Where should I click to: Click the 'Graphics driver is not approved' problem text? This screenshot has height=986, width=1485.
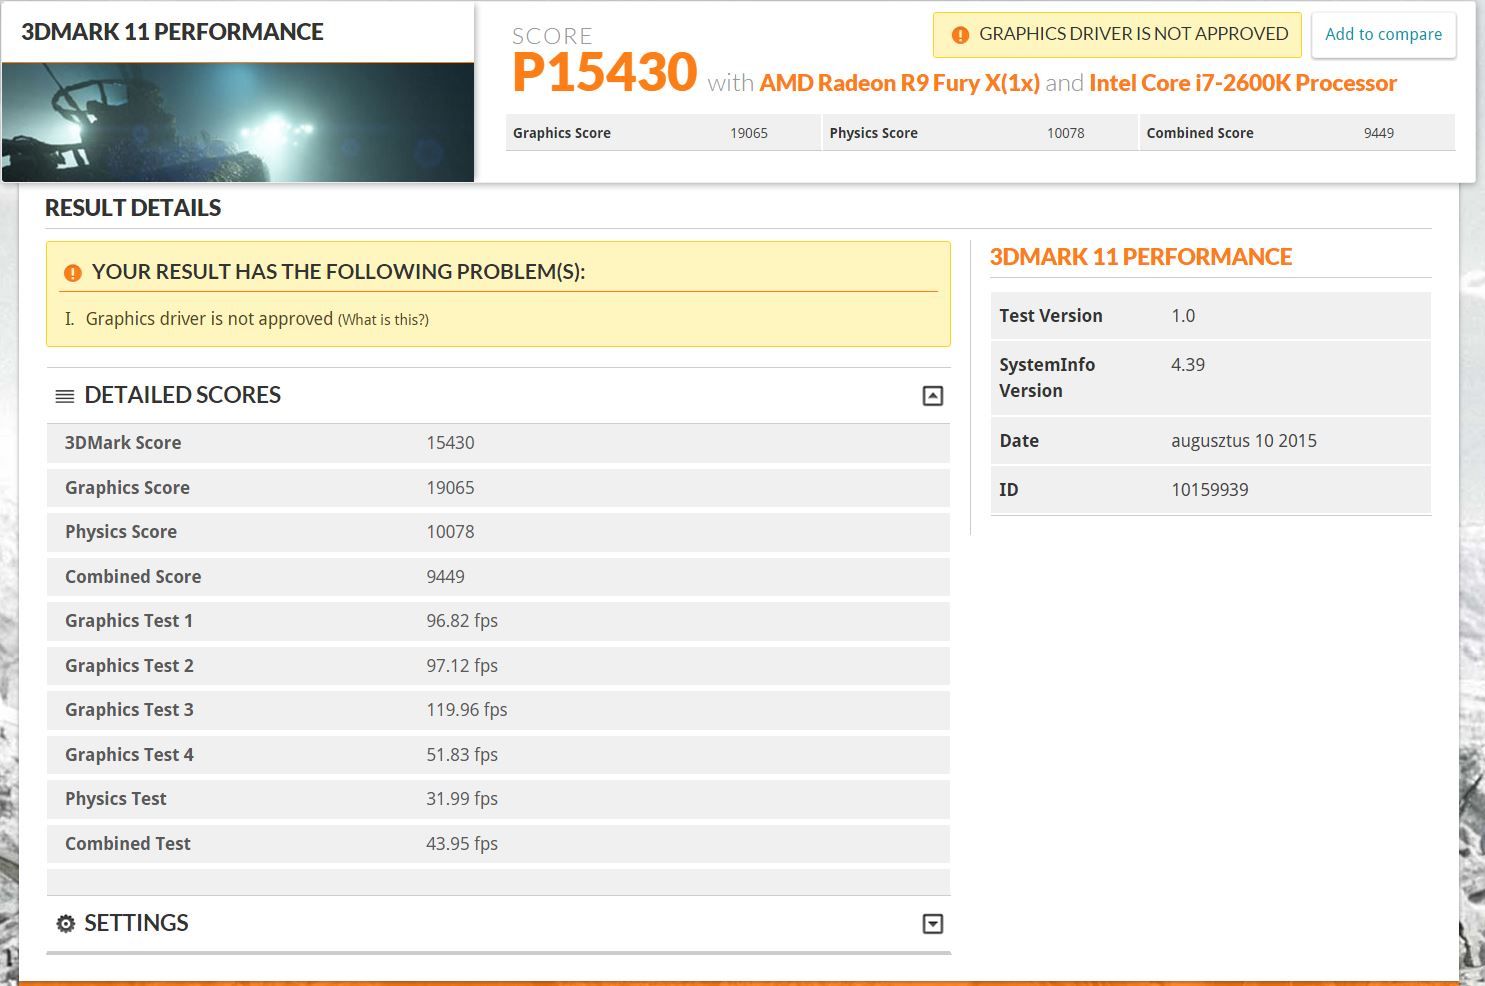209,319
